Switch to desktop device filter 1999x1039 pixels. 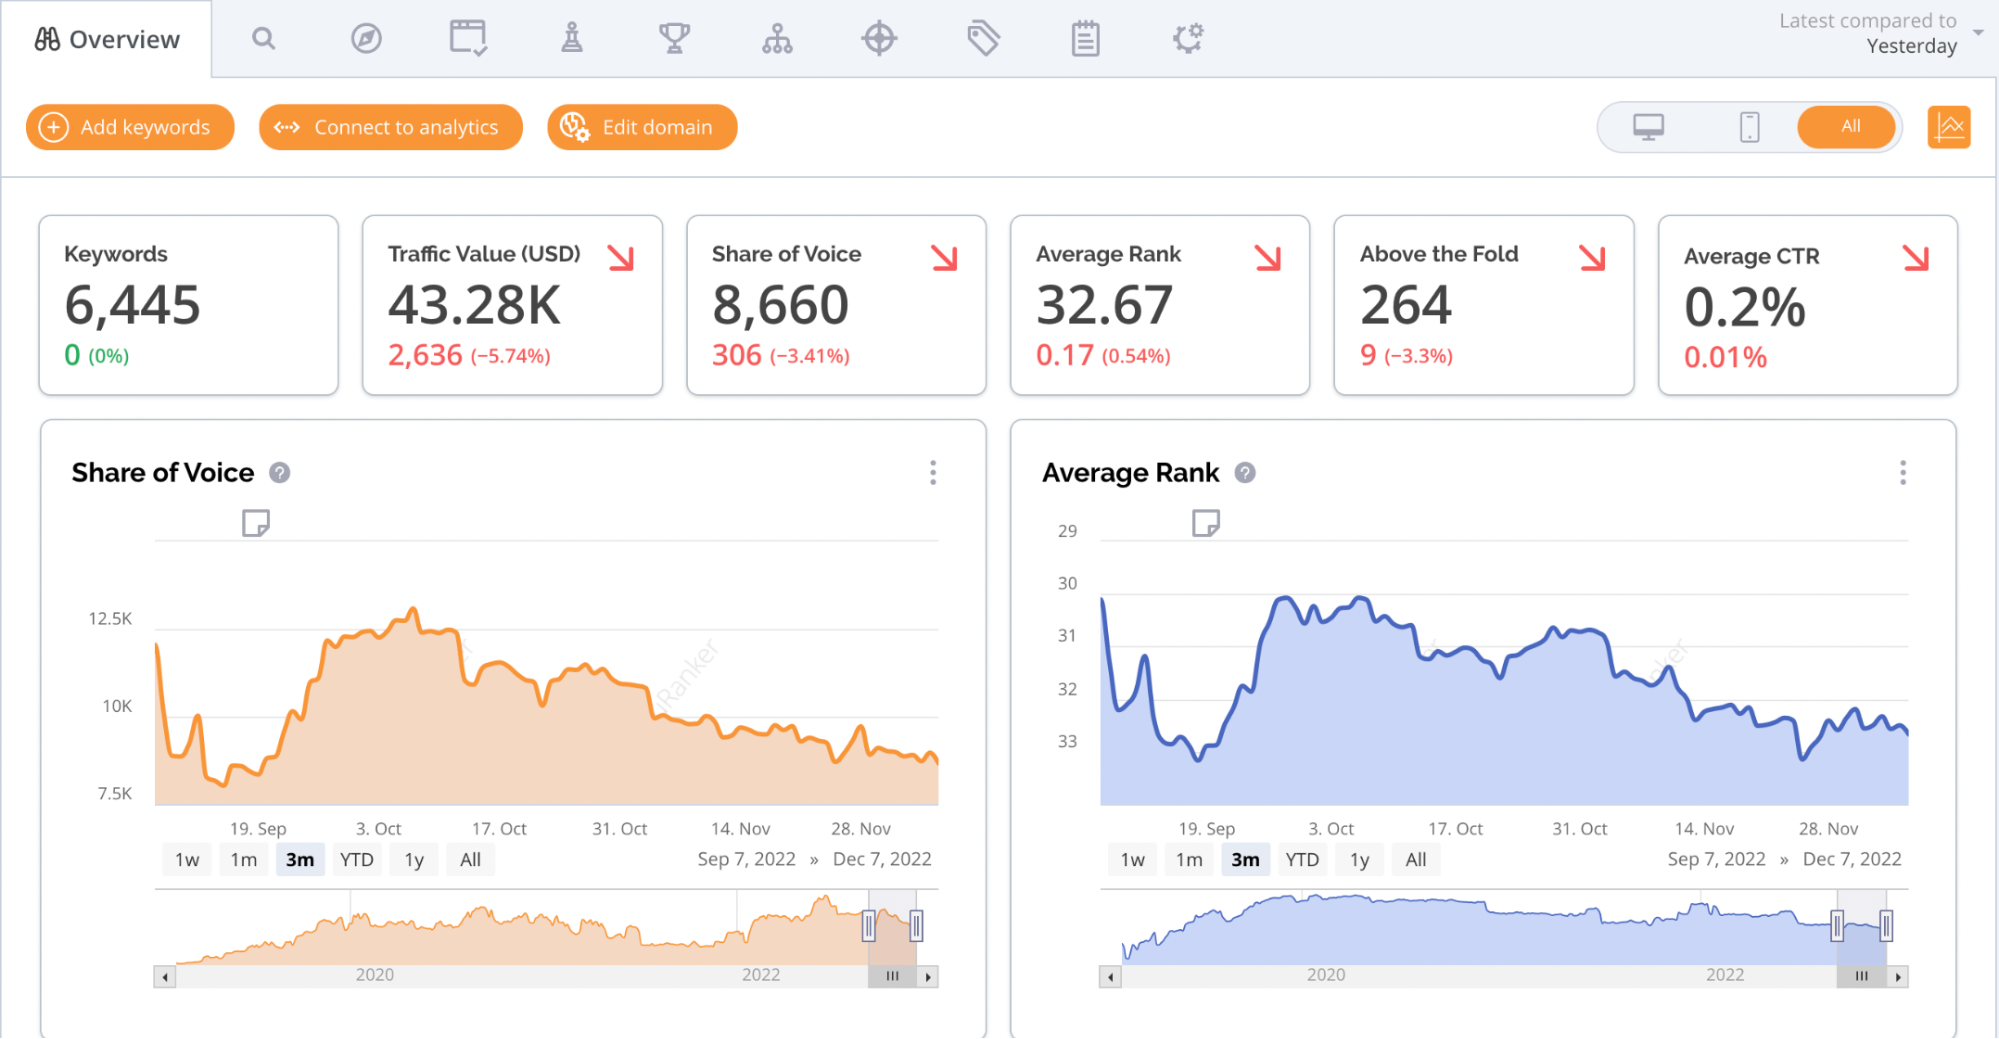(x=1648, y=127)
